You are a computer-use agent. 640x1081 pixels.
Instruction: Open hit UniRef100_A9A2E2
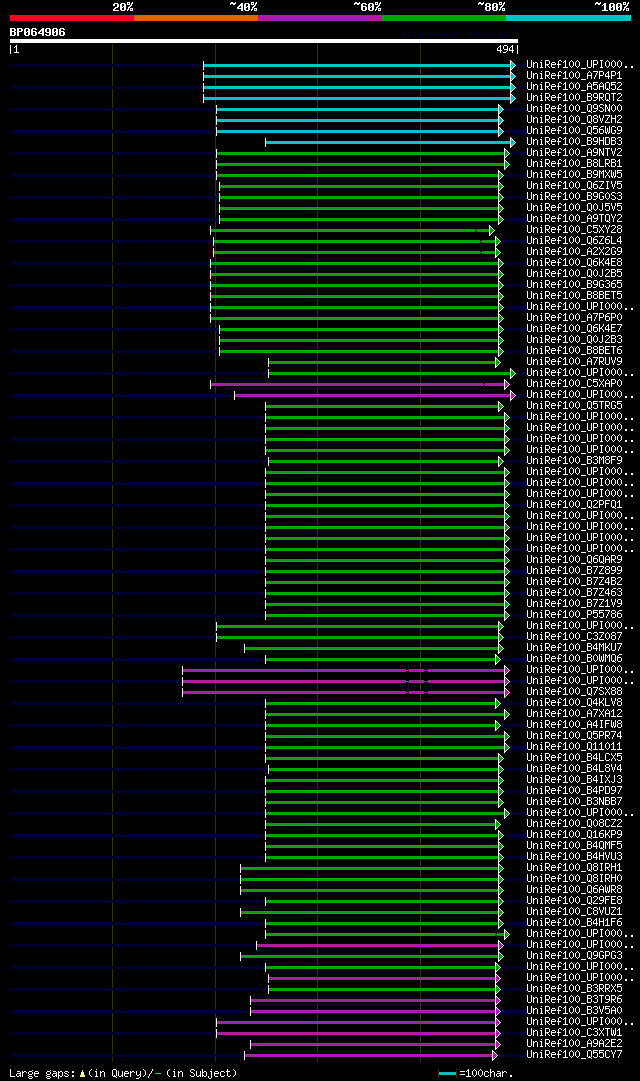(574, 1044)
